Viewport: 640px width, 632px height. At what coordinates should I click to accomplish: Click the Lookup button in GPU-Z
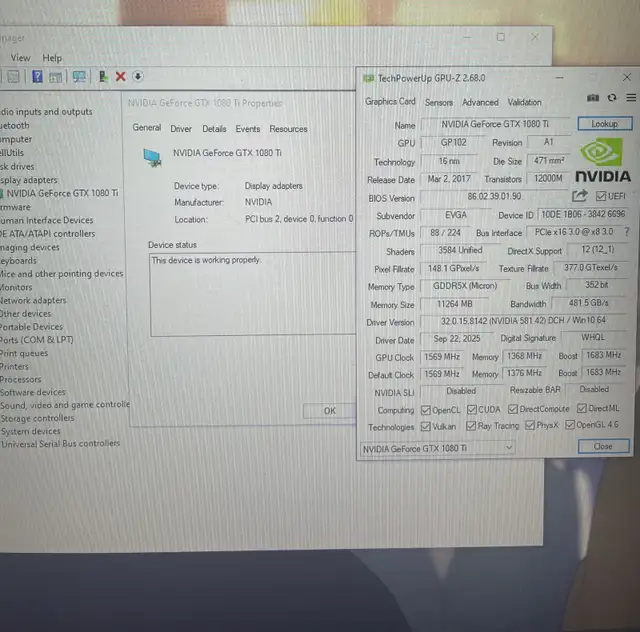coord(604,124)
